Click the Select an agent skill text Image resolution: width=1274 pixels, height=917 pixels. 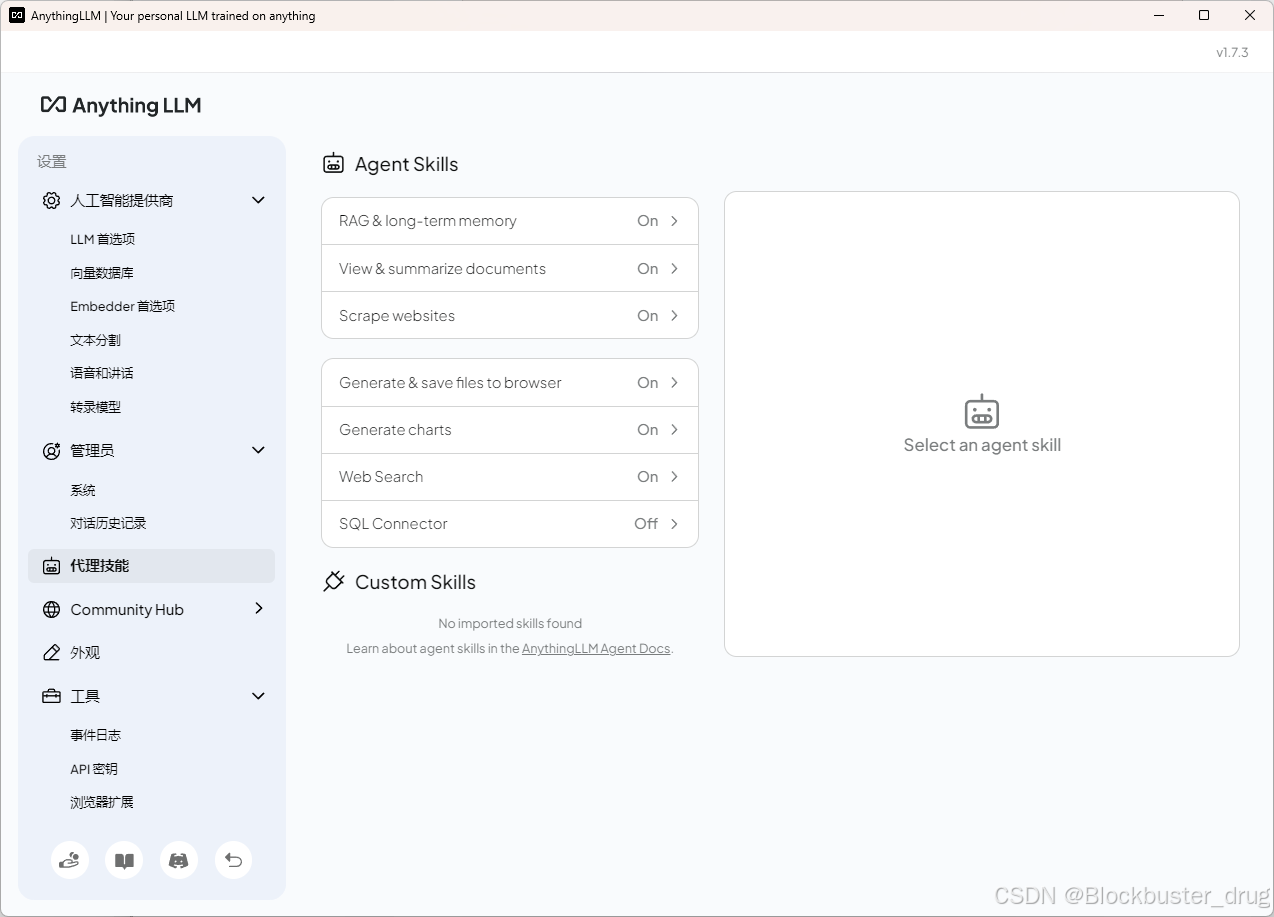982,445
